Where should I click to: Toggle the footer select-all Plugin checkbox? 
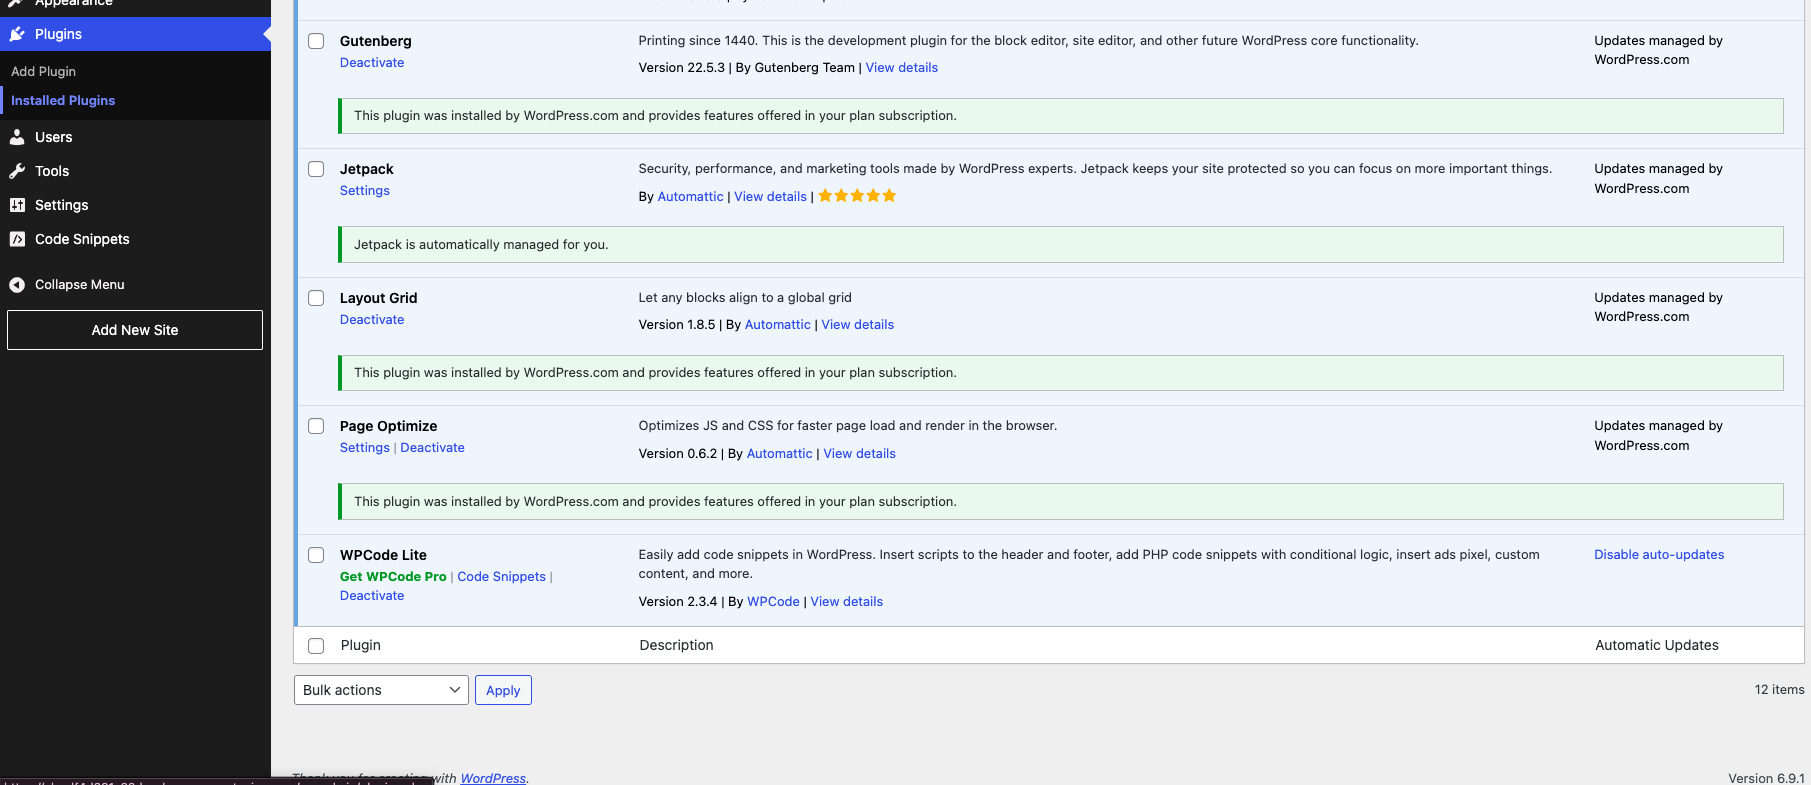316,646
